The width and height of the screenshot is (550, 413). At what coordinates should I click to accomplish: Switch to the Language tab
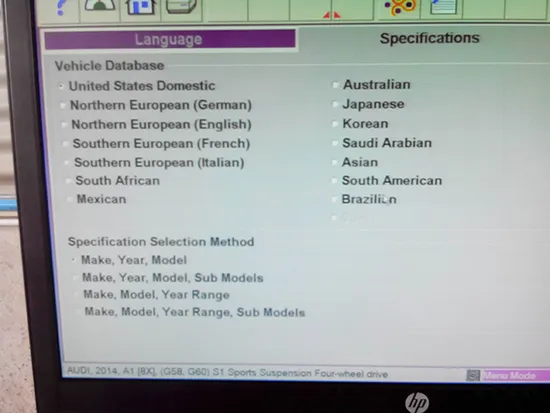[170, 39]
